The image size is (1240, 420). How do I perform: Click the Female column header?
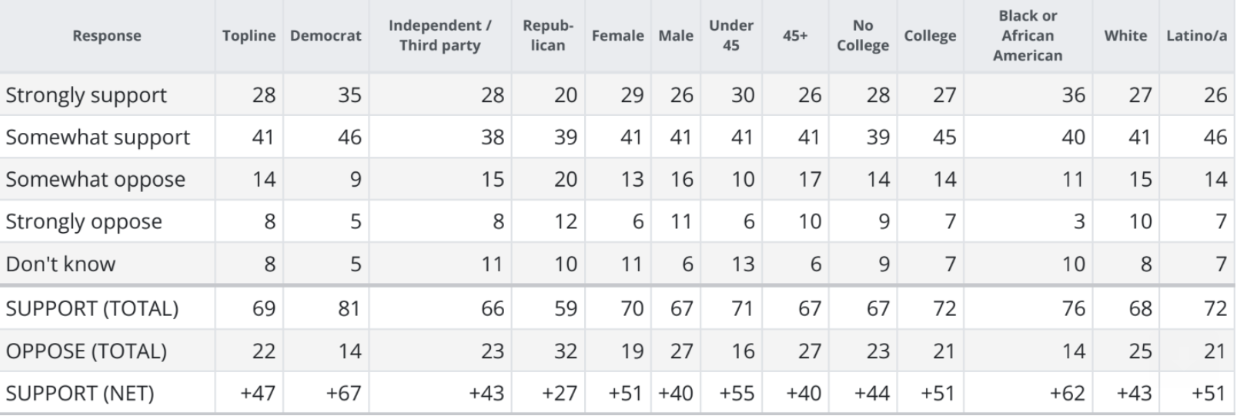[x=618, y=36]
